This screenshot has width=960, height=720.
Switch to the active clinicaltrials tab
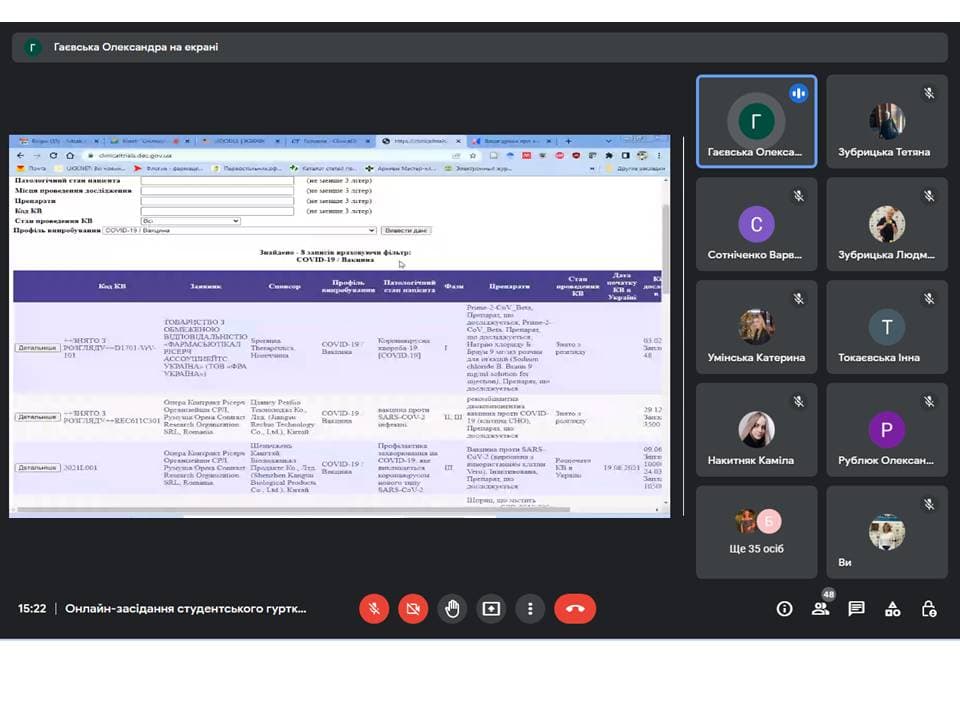(x=421, y=141)
